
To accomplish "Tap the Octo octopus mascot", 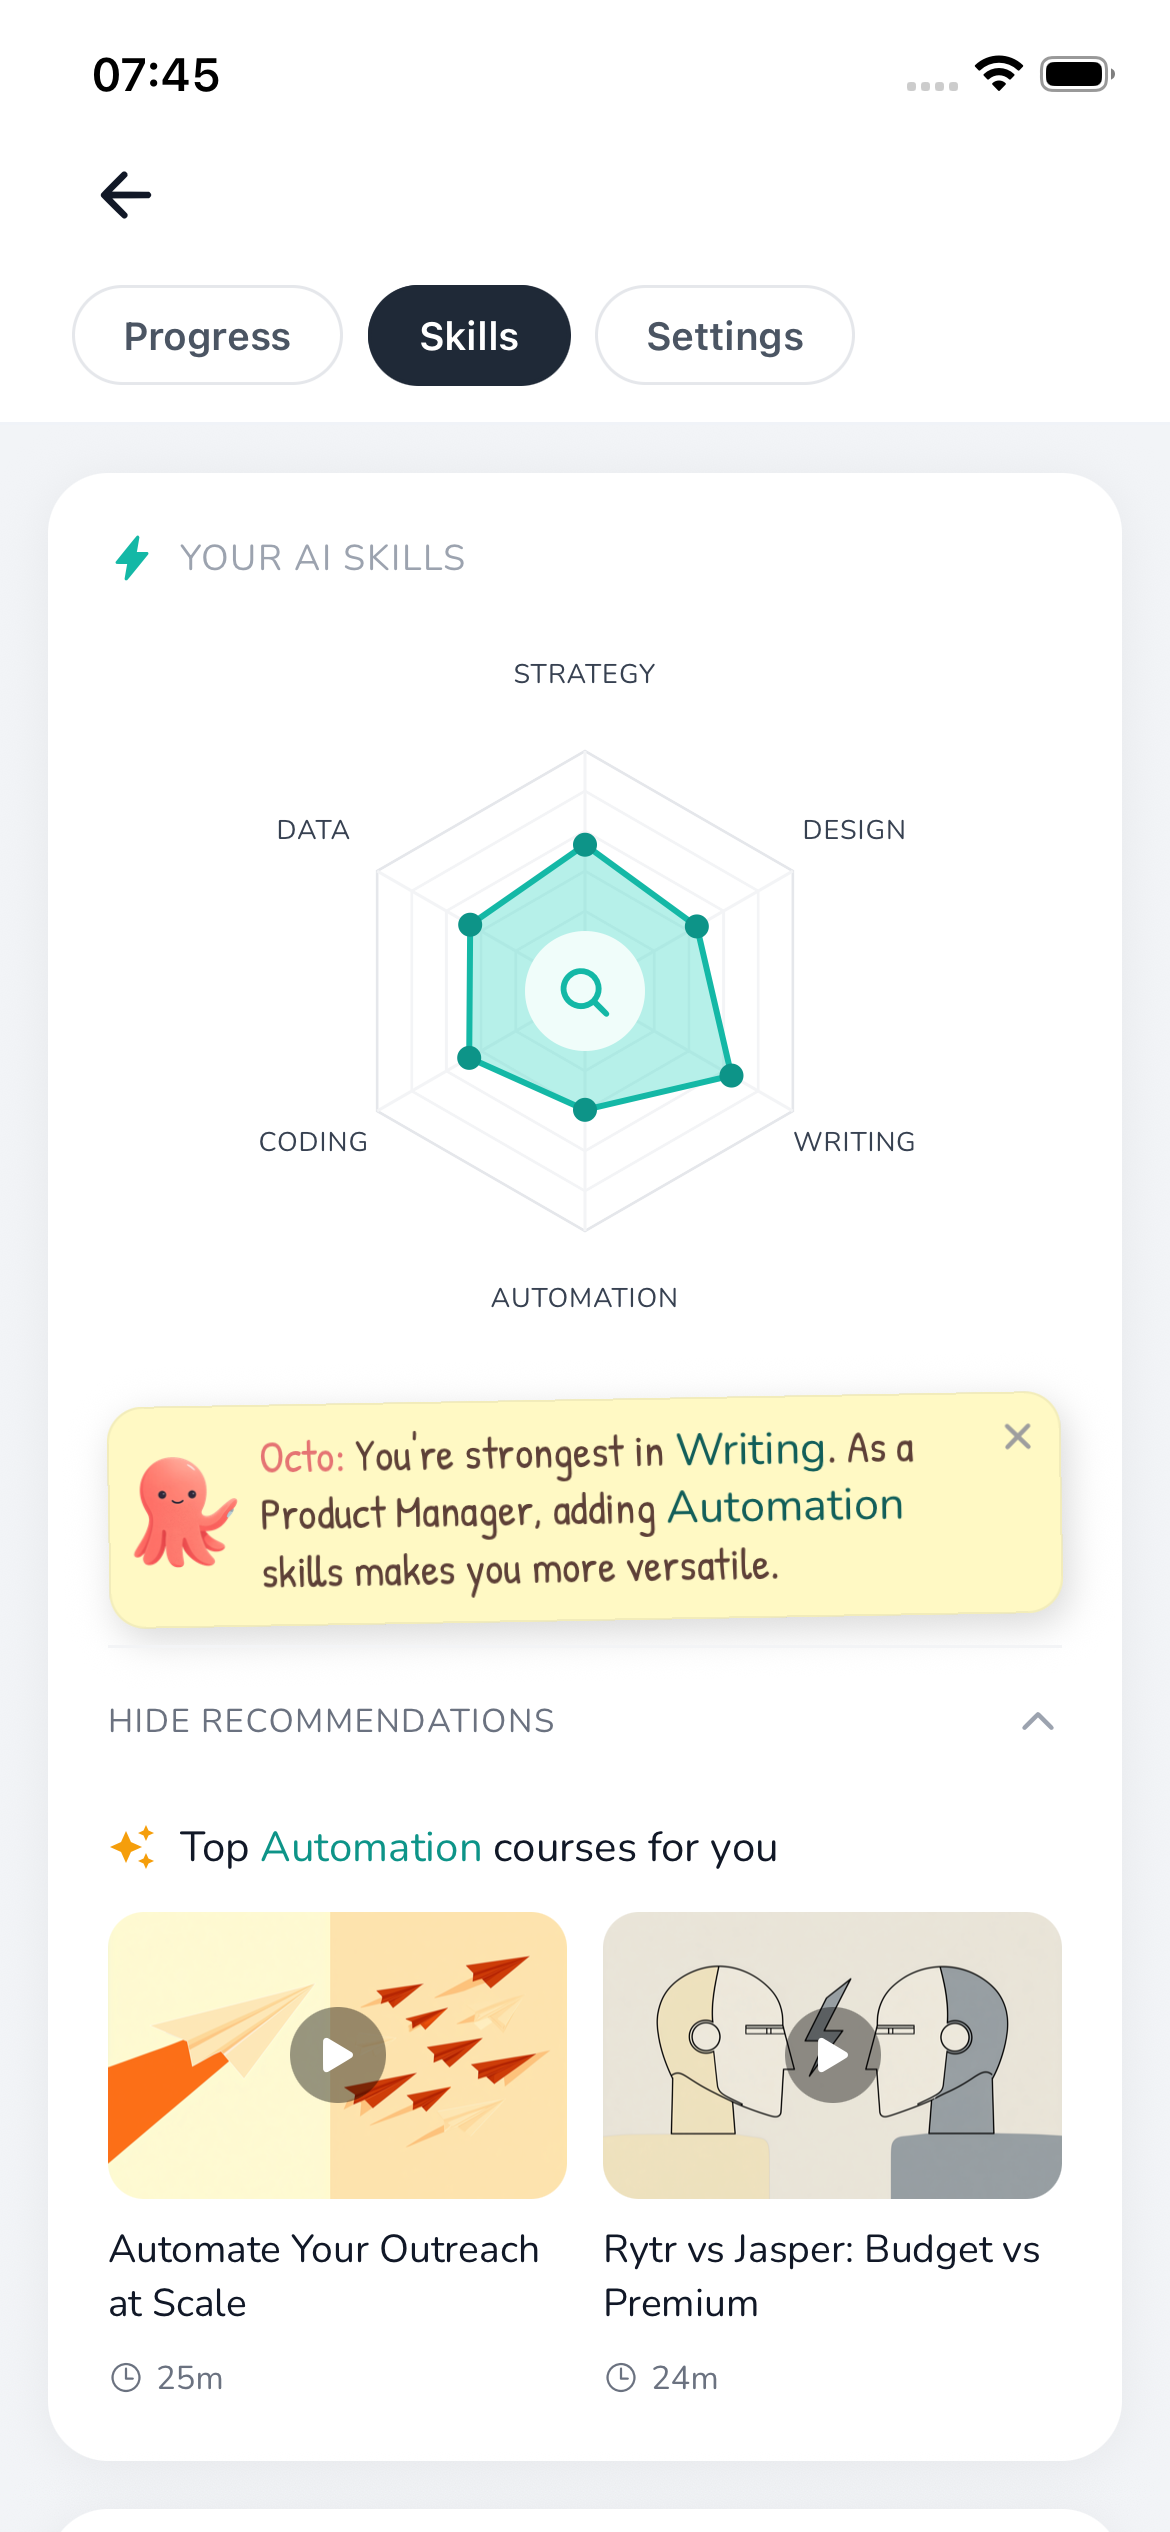I will coord(182,1512).
